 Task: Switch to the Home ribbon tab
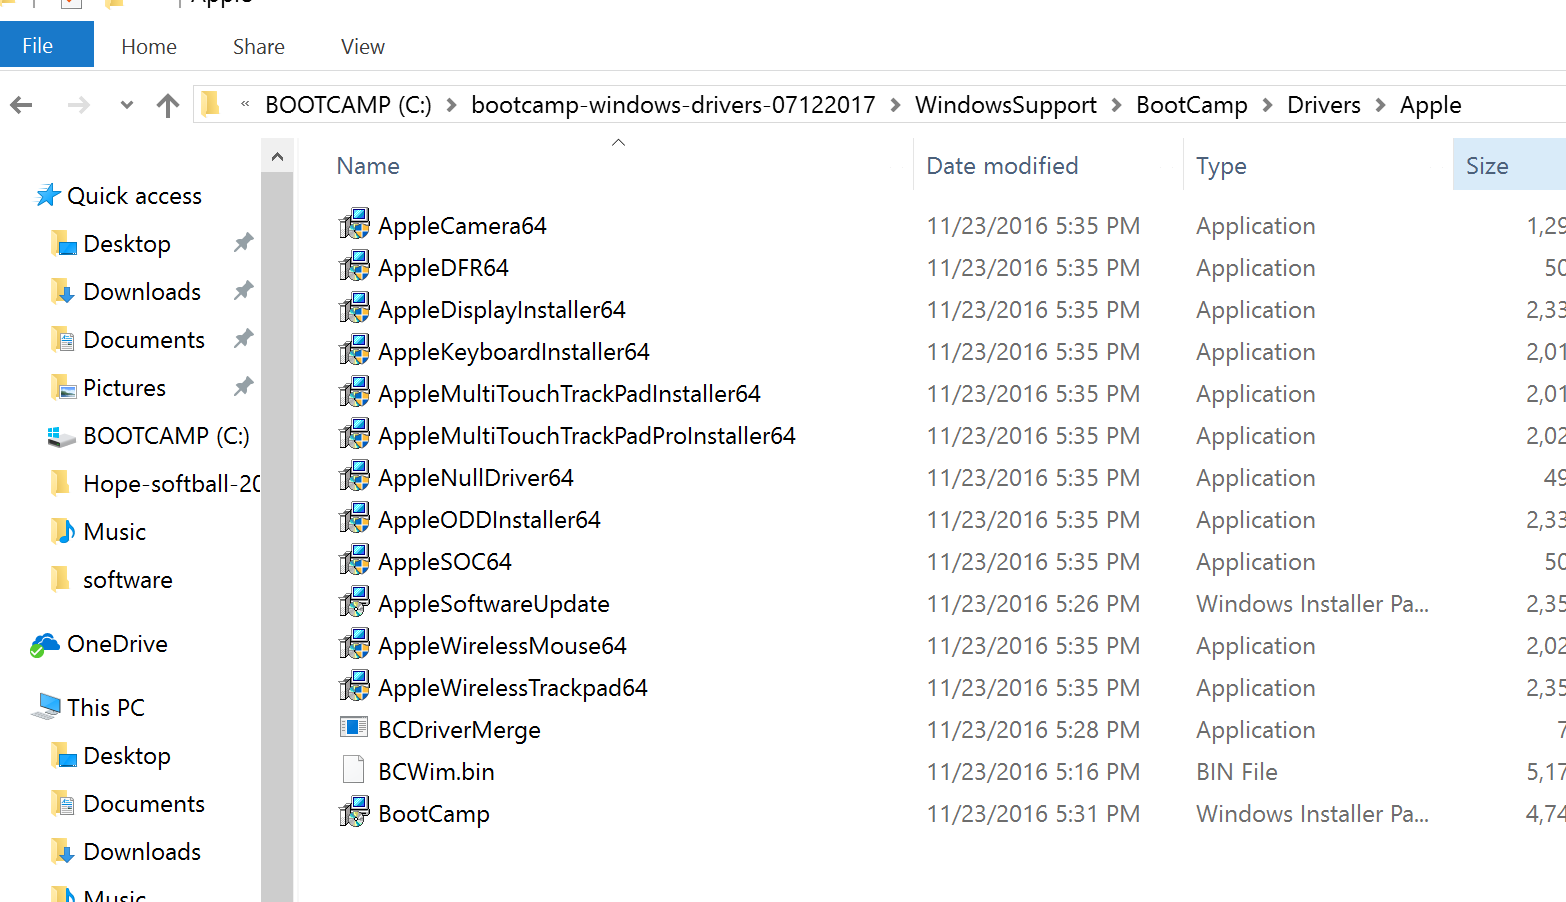149,47
